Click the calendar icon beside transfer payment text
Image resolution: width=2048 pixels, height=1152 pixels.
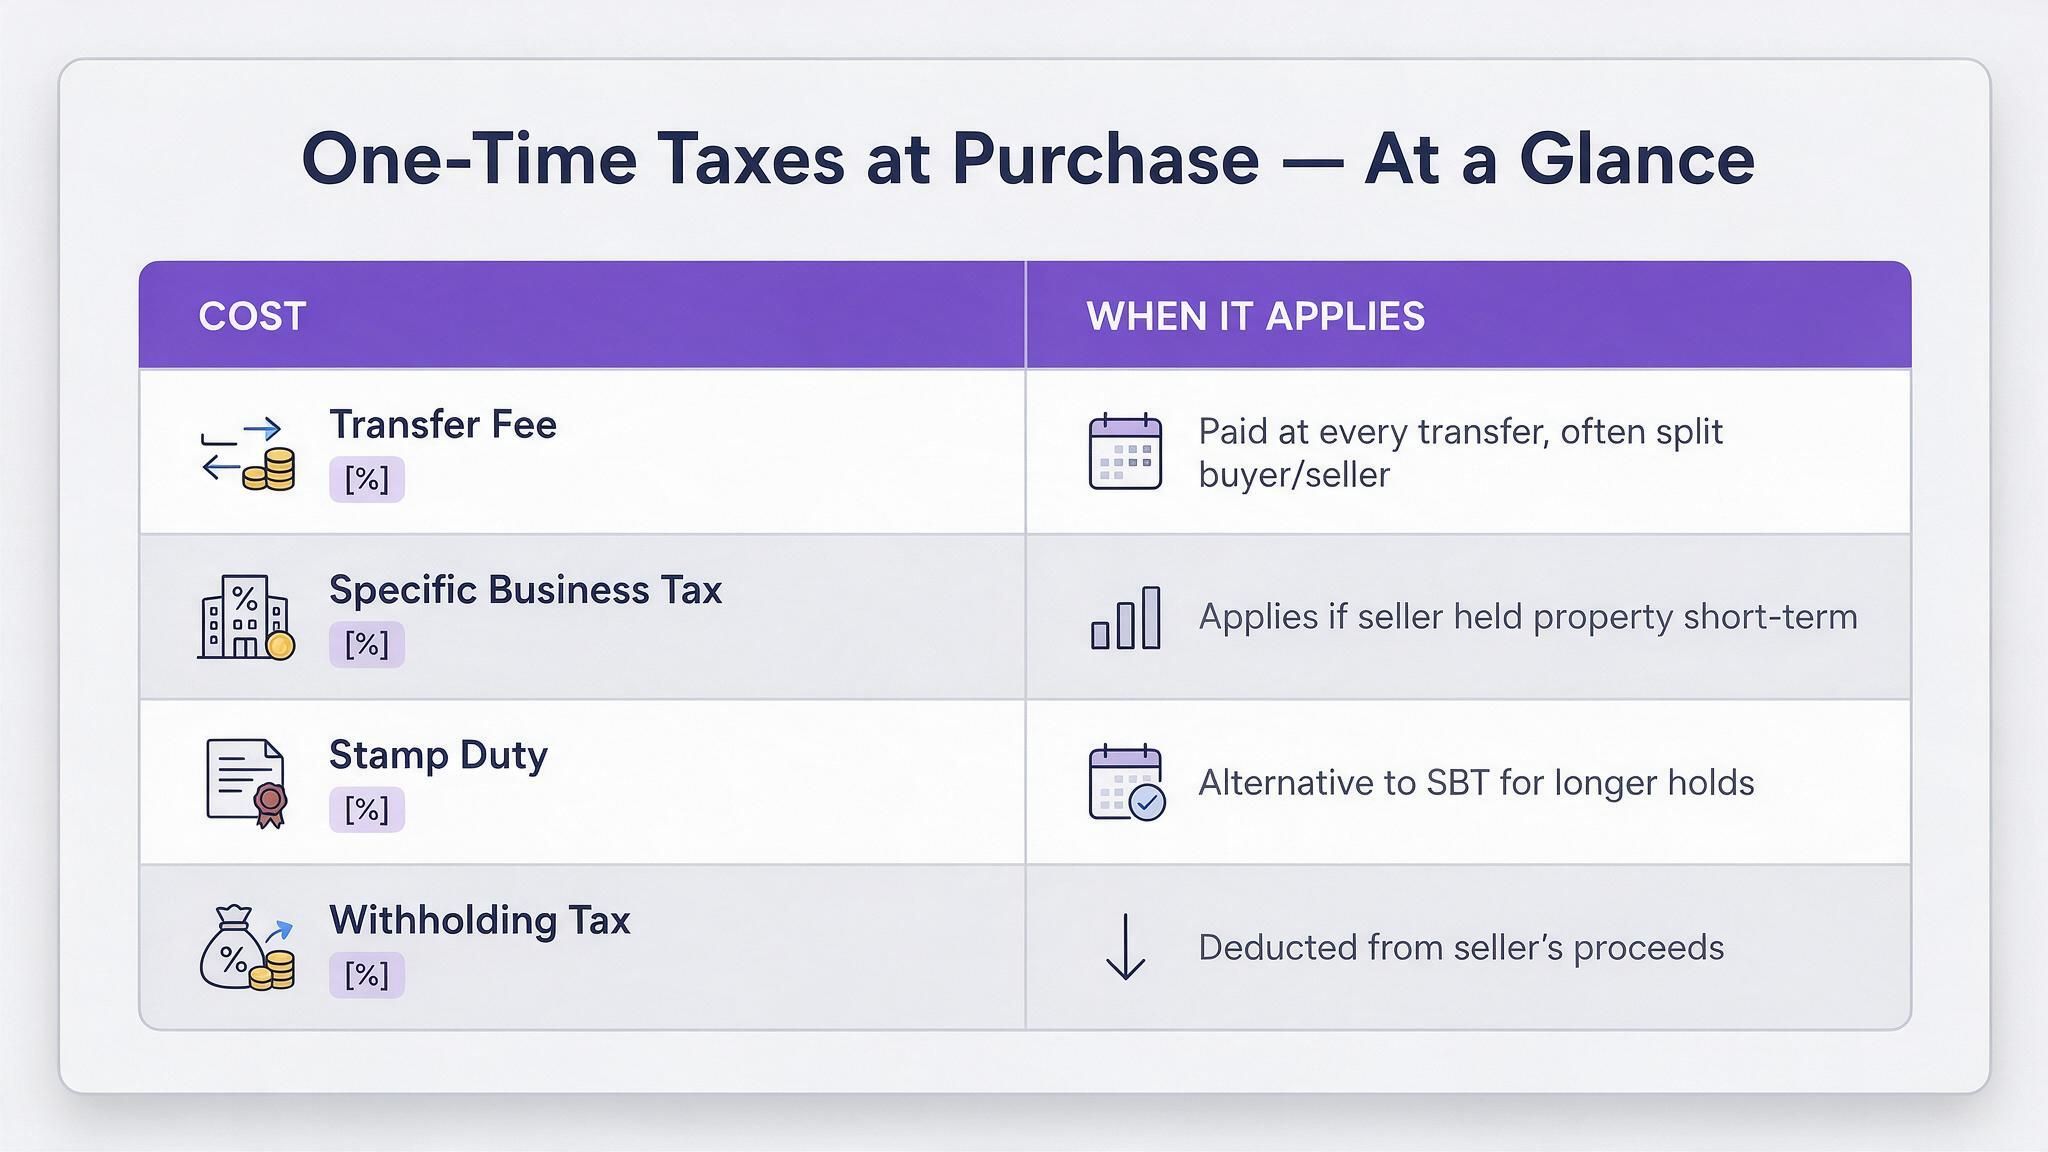tap(1125, 452)
